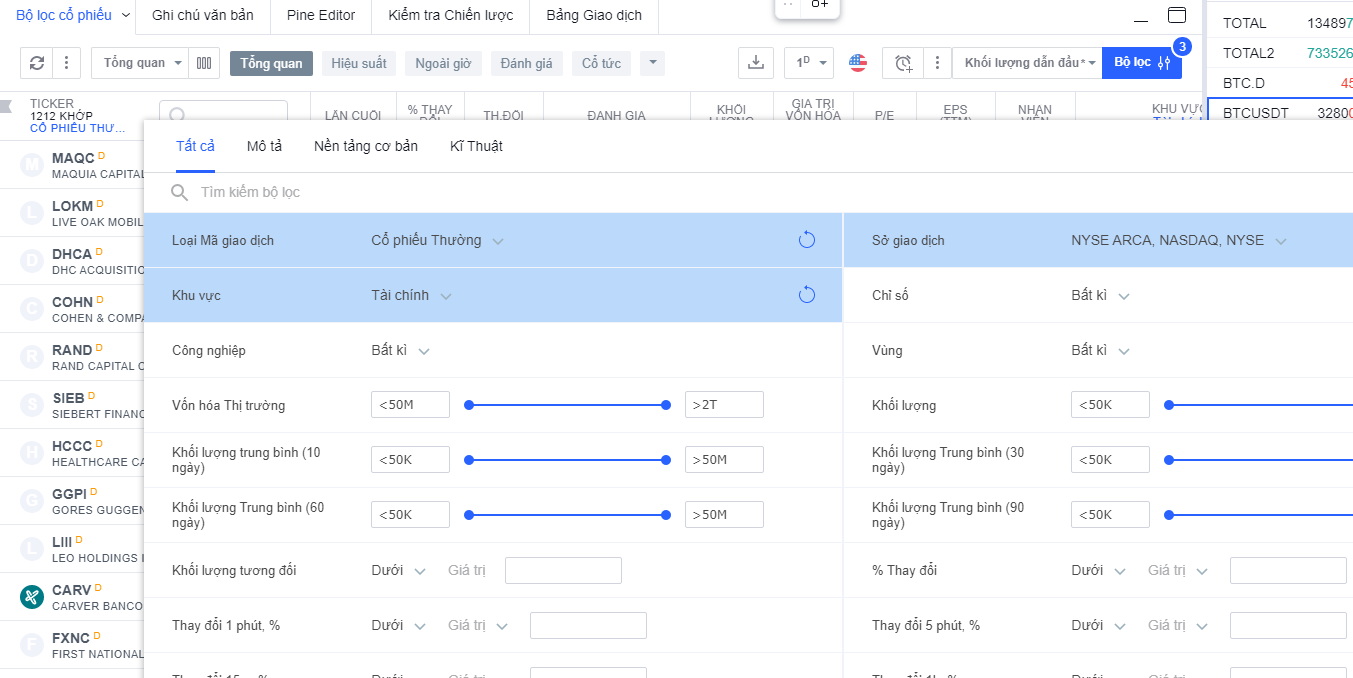
Task: Reset the Loại Mã giao dịch filter
Action: click(807, 240)
